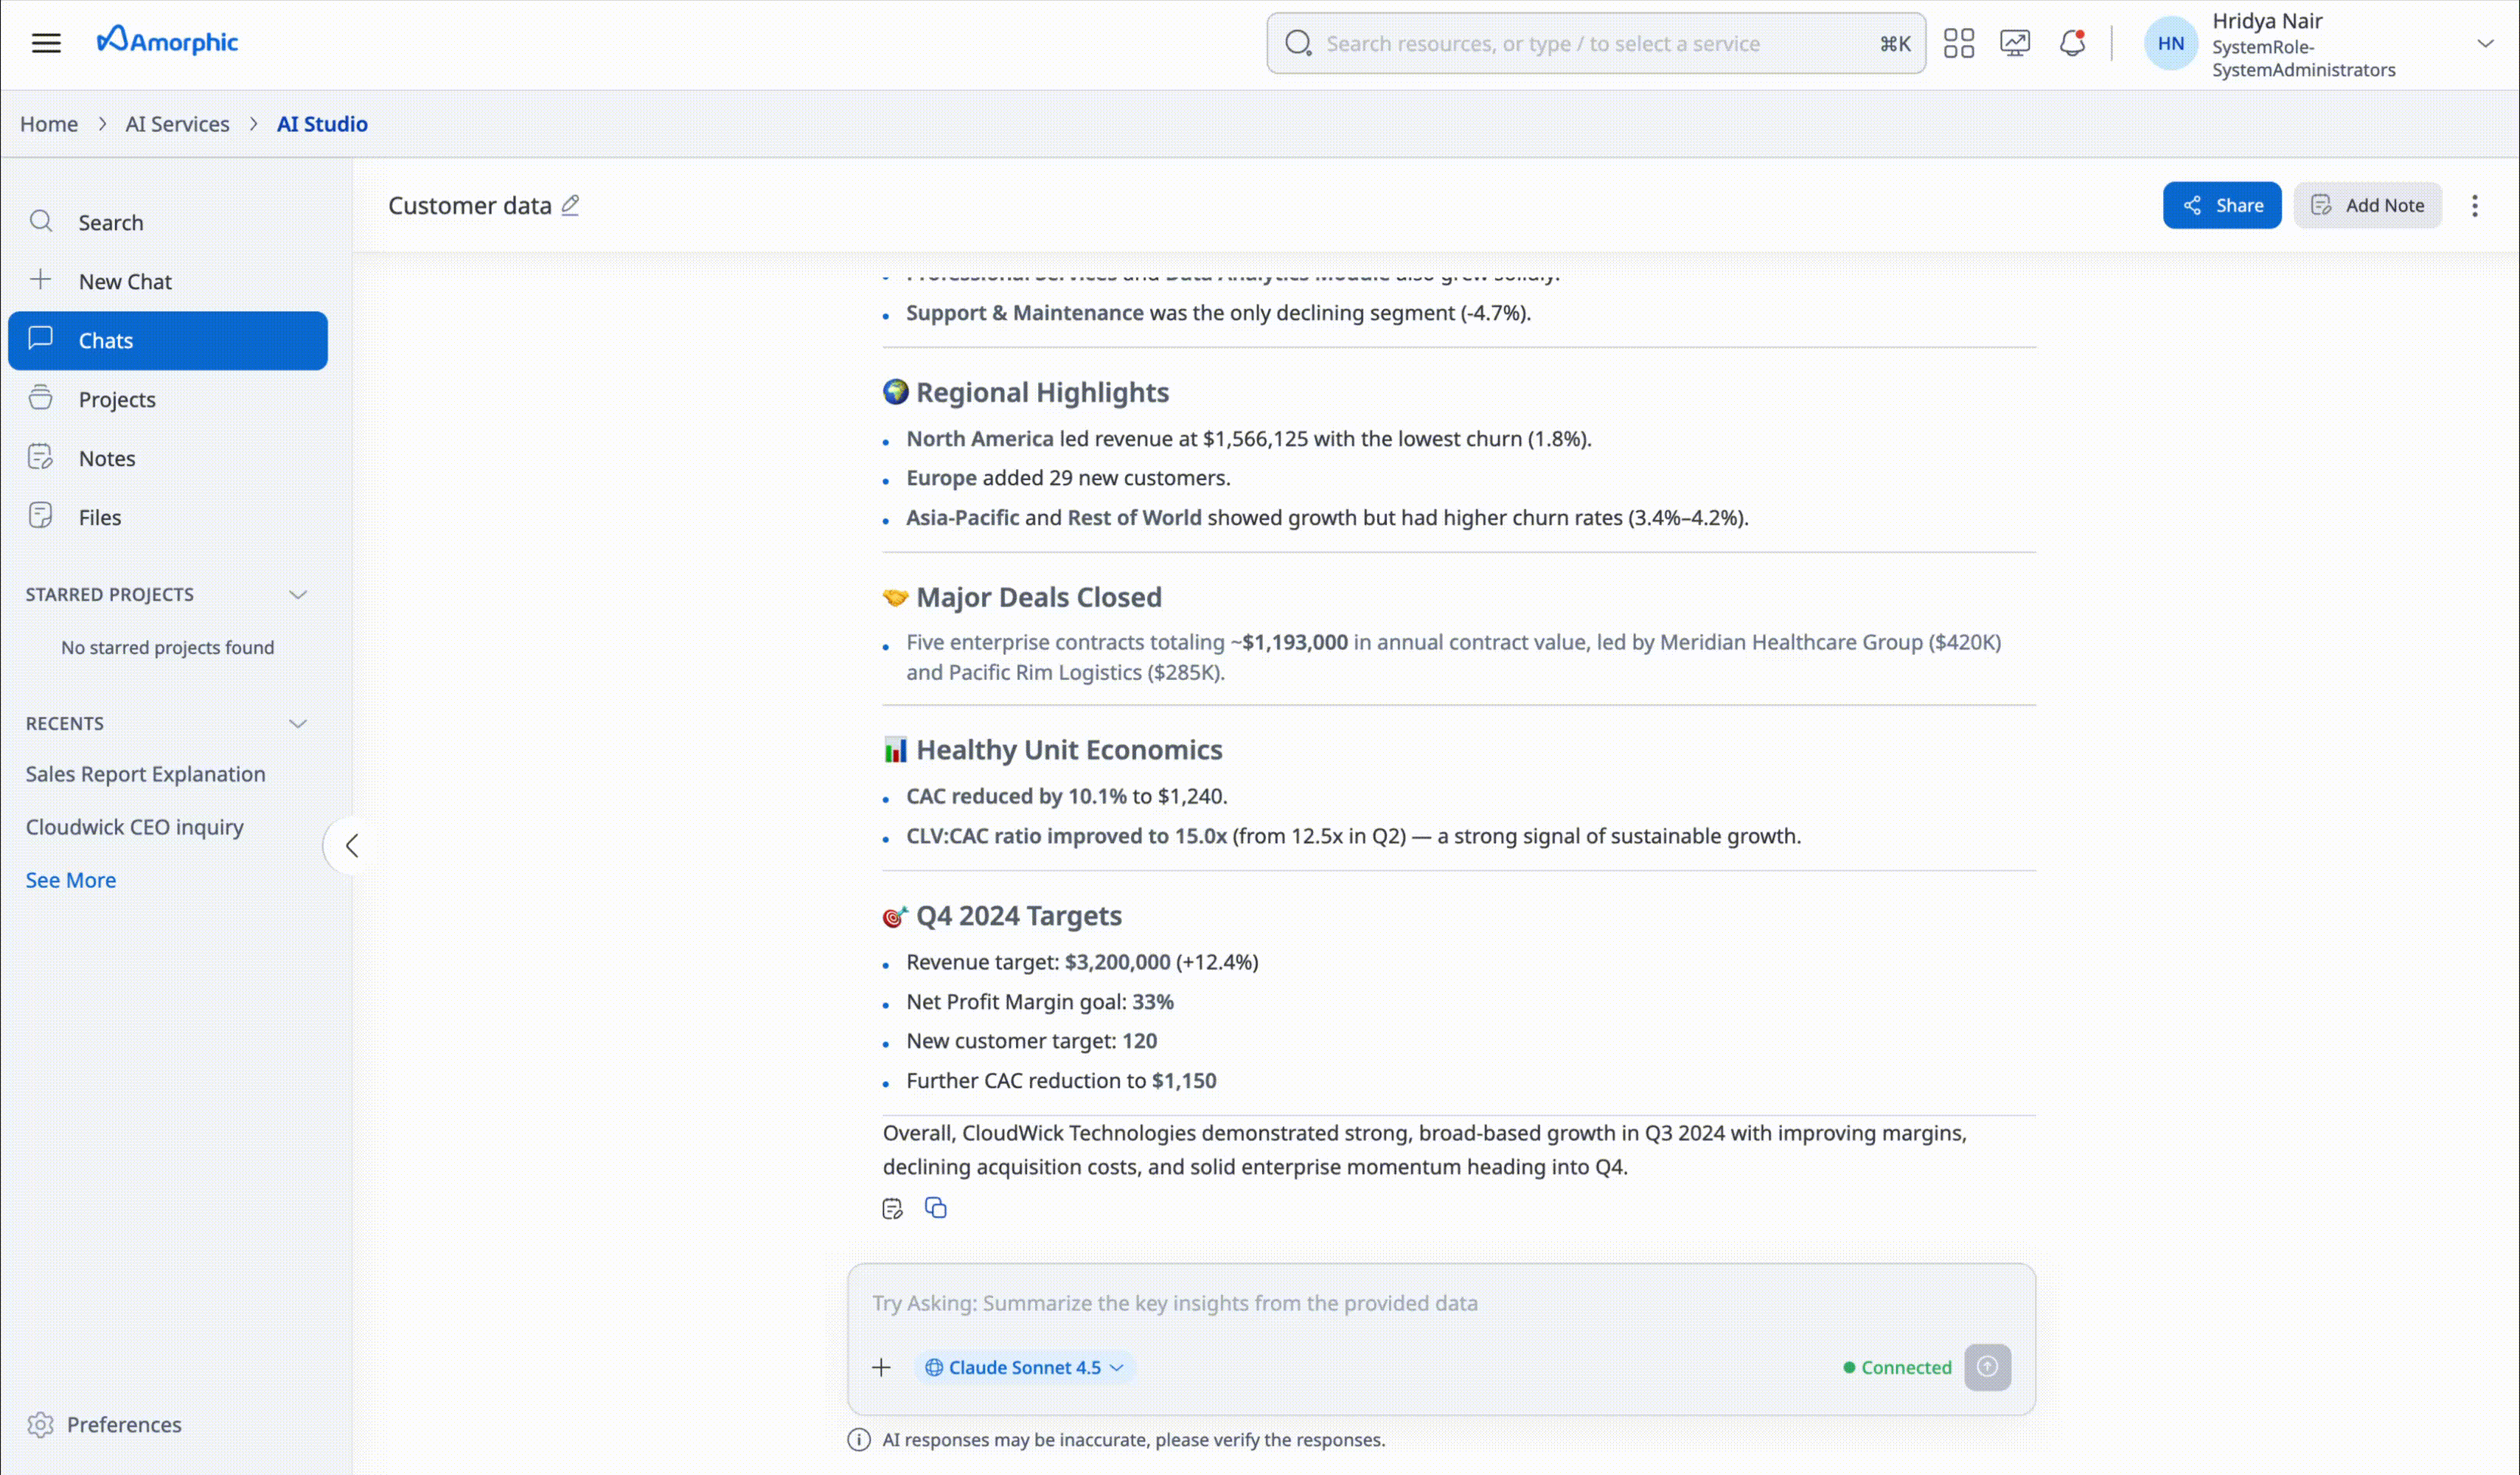Add attachment with the plus icon
This screenshot has width=2520, height=1475.
(881, 1367)
